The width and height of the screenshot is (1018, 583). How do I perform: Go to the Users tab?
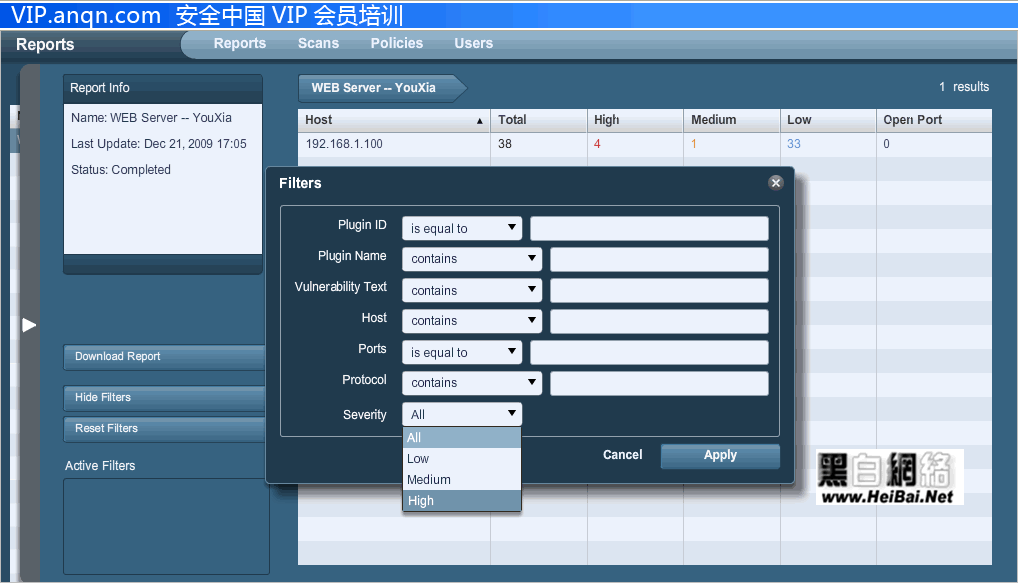coord(473,43)
